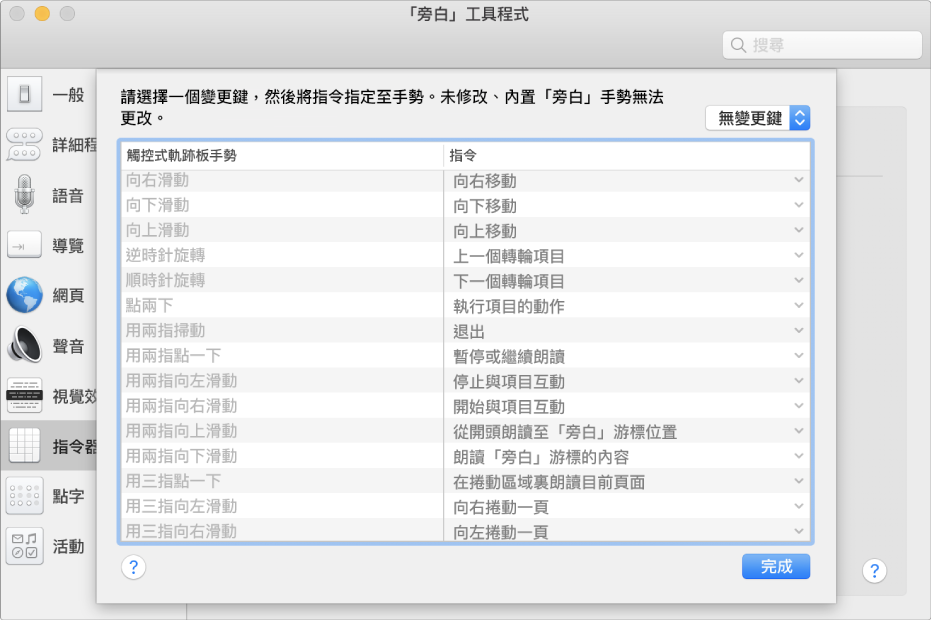Viewport: 931px width, 620px height.
Task: Expand command dropdown for 開始與項目互動
Action: [799, 406]
